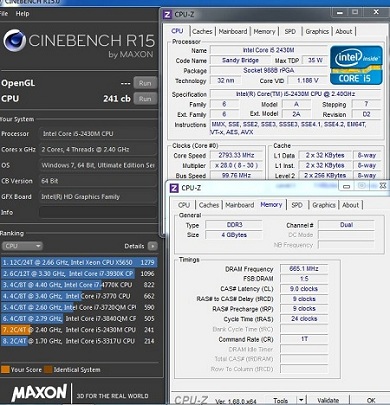This screenshot has width=390, height=405.
Task: Switch to Caches tab in back CPU-Z window
Action: [x=202, y=32]
